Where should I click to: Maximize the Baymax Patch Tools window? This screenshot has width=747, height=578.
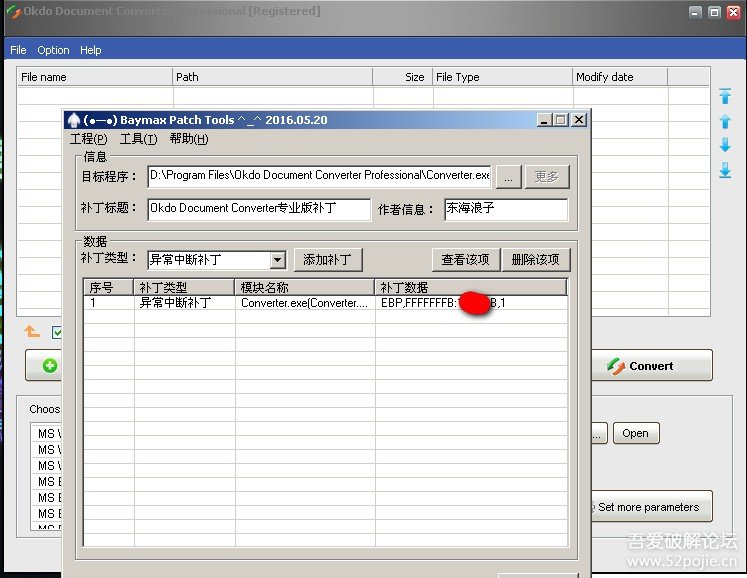[x=561, y=120]
